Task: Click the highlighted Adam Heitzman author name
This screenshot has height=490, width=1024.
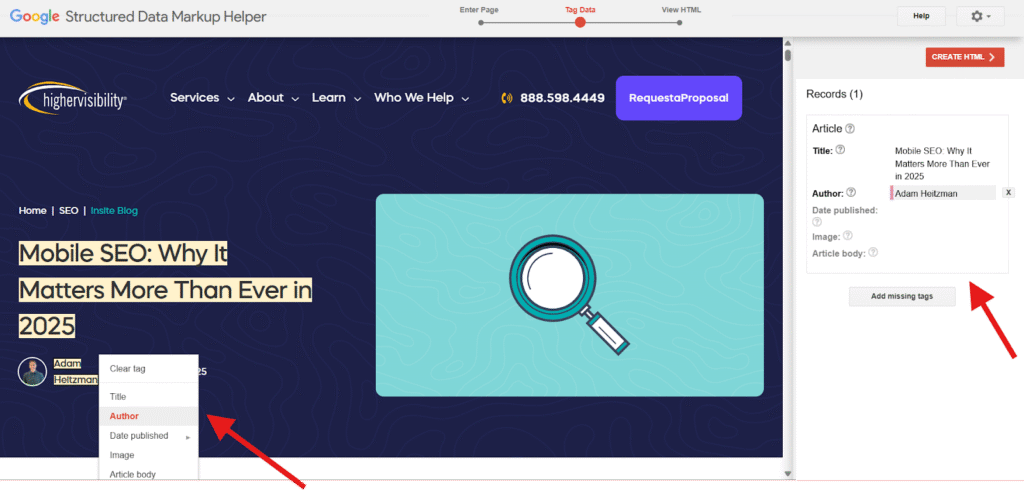Action: [76, 372]
